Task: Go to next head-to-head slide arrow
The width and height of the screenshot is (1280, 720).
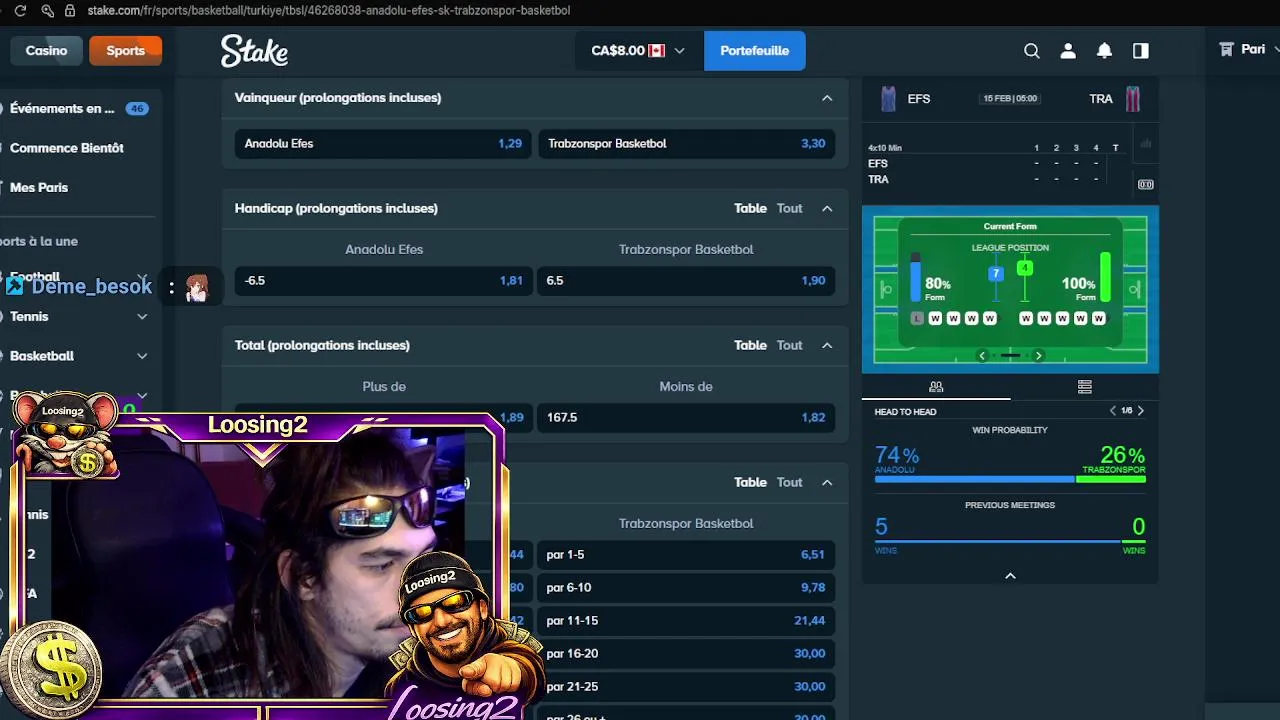Action: [x=1140, y=411]
